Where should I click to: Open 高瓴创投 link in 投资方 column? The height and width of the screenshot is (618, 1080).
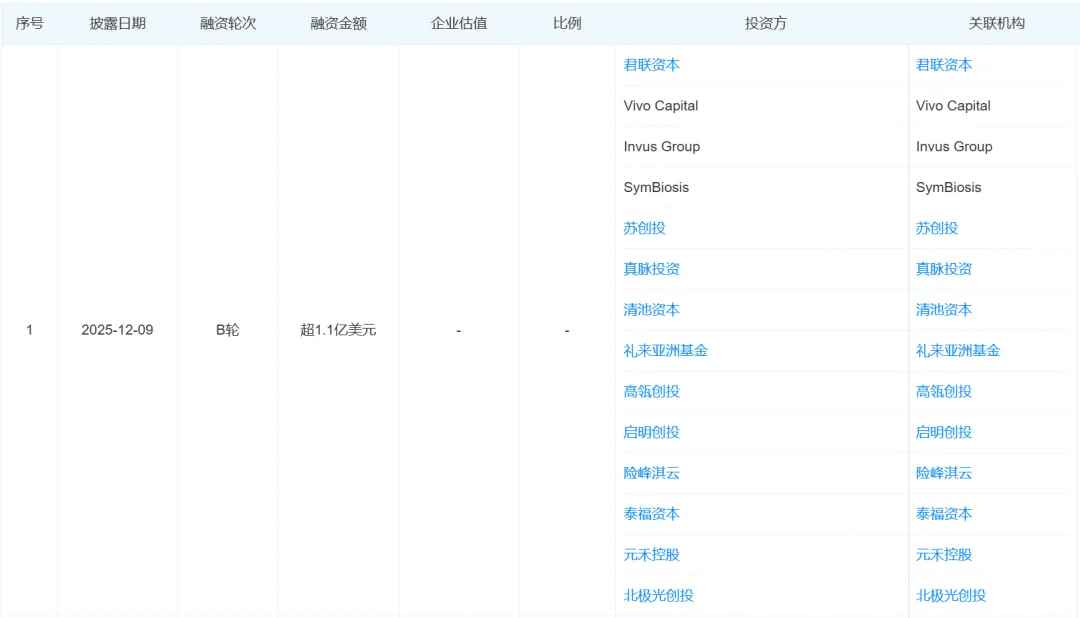tap(652, 391)
